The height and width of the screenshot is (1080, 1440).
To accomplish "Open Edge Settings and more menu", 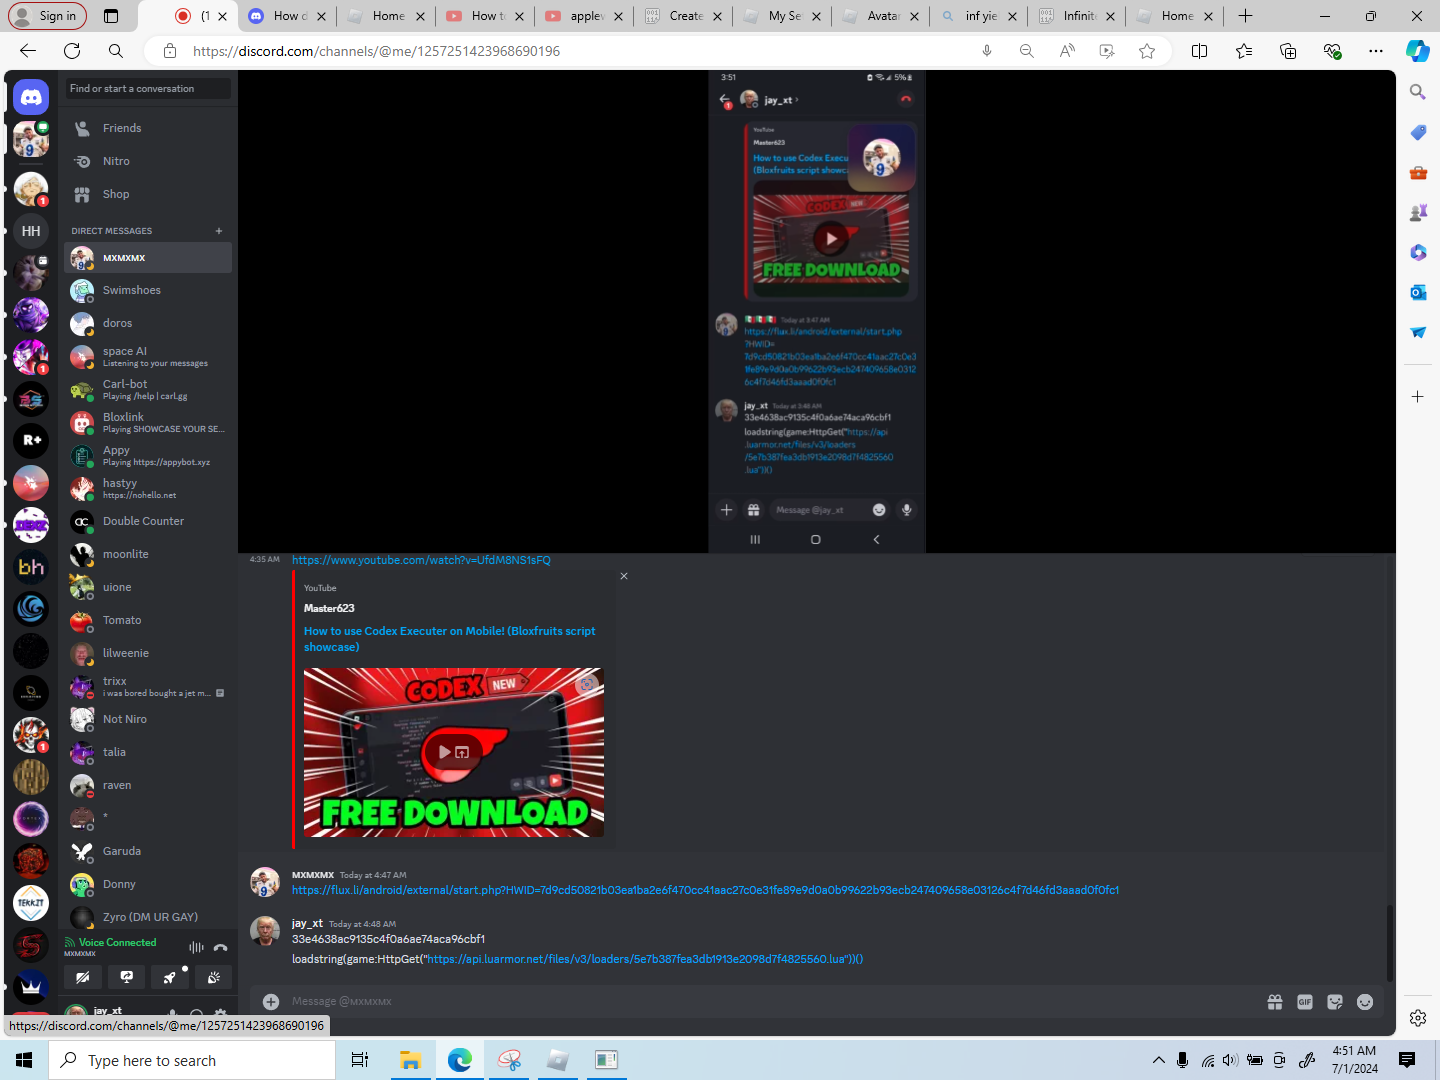I will pyautogui.click(x=1376, y=51).
